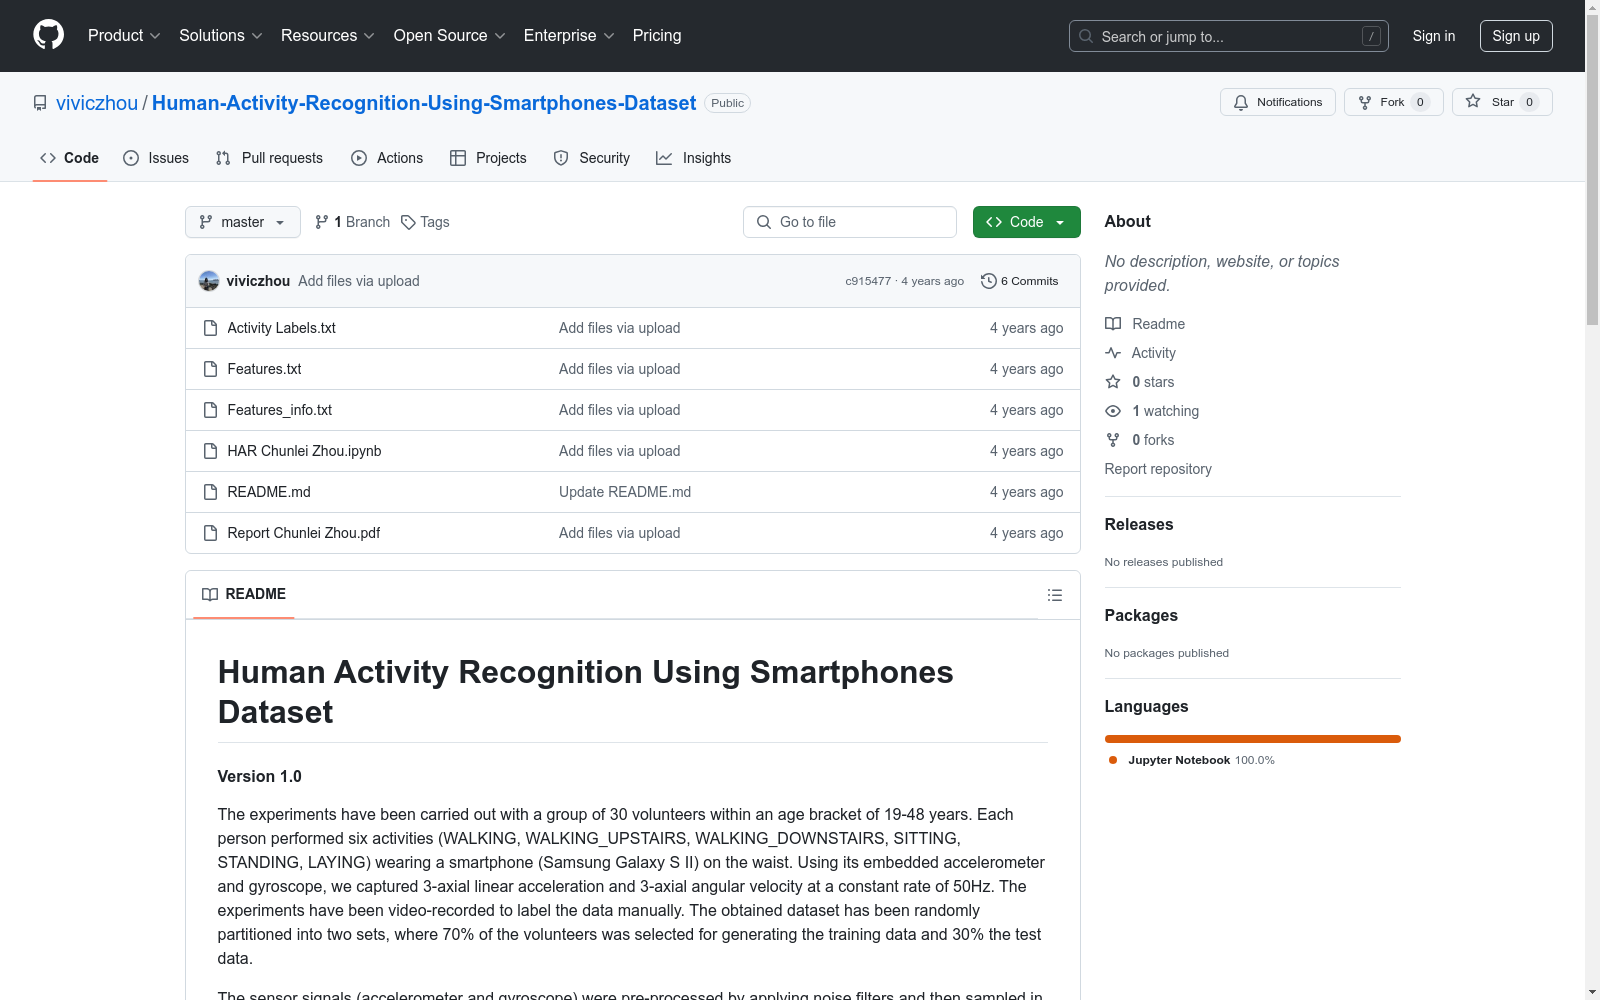This screenshot has height=1000, width=1600.
Task: Open the Packages heading link
Action: [x=1141, y=615]
